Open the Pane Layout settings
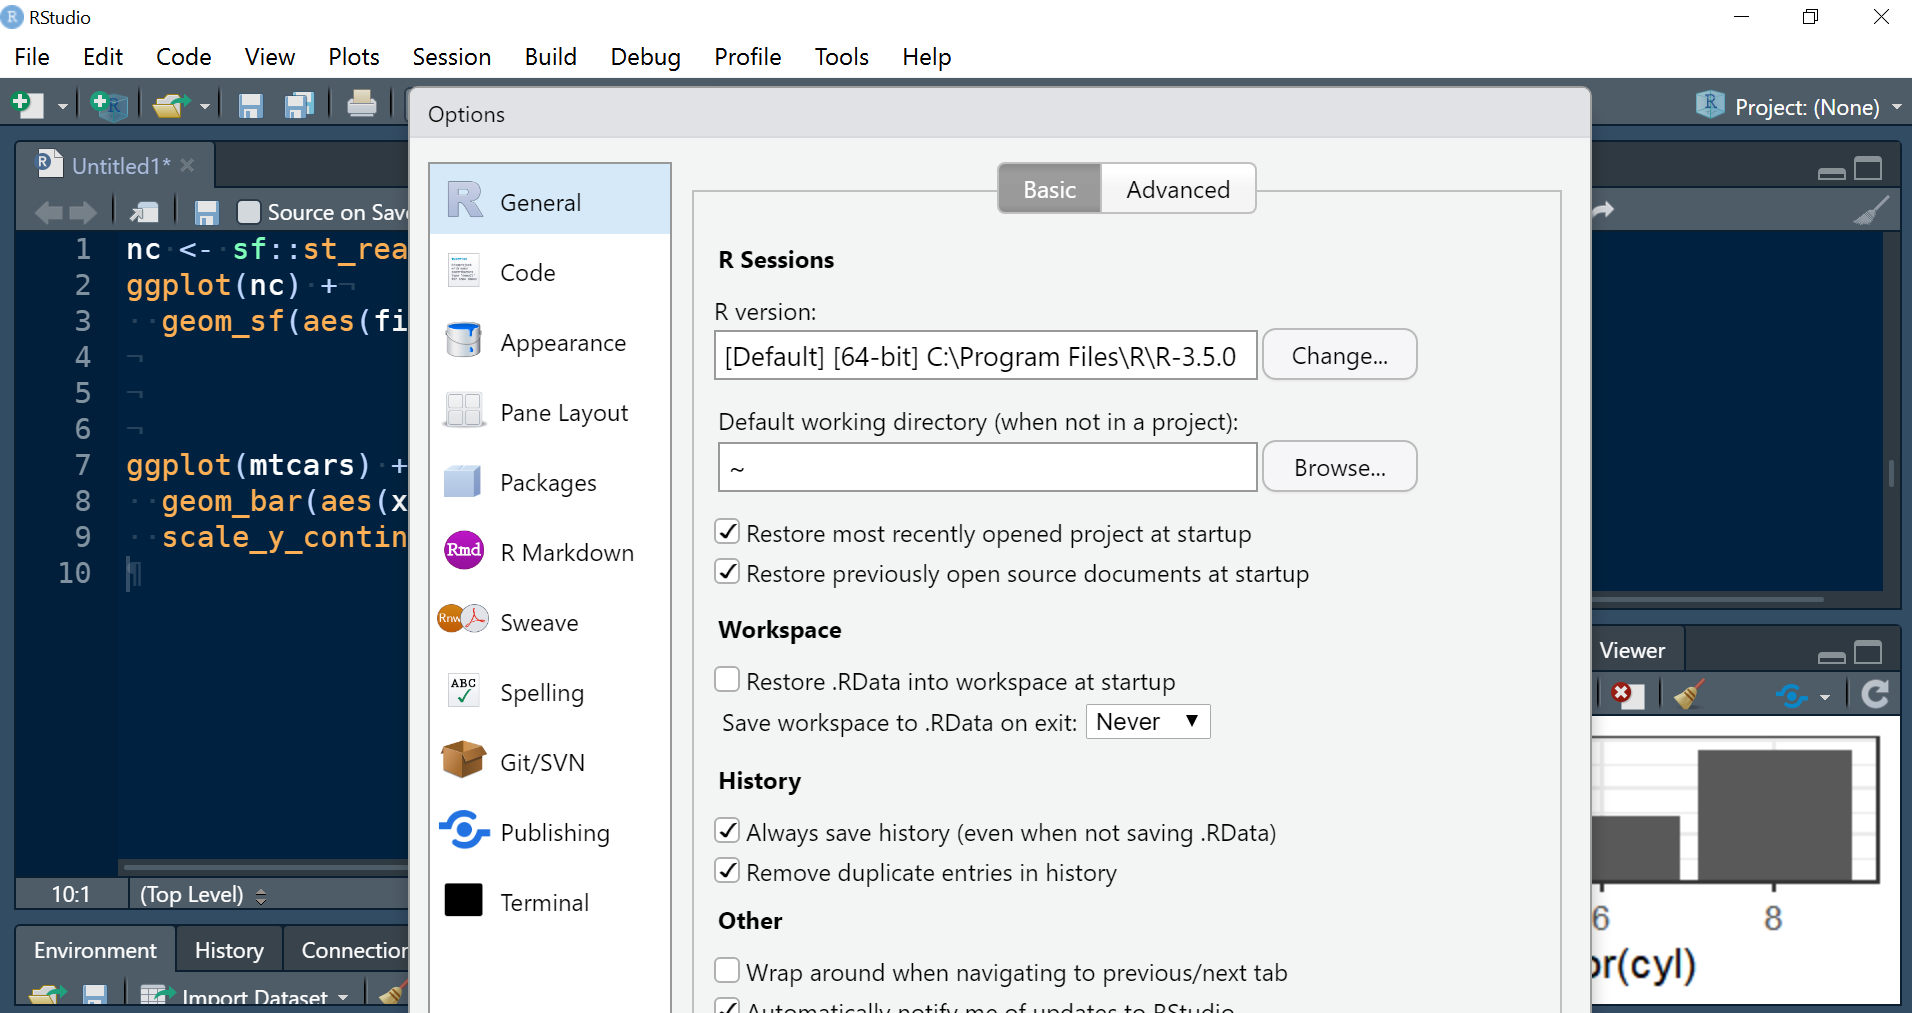This screenshot has width=1912, height=1013. point(563,412)
